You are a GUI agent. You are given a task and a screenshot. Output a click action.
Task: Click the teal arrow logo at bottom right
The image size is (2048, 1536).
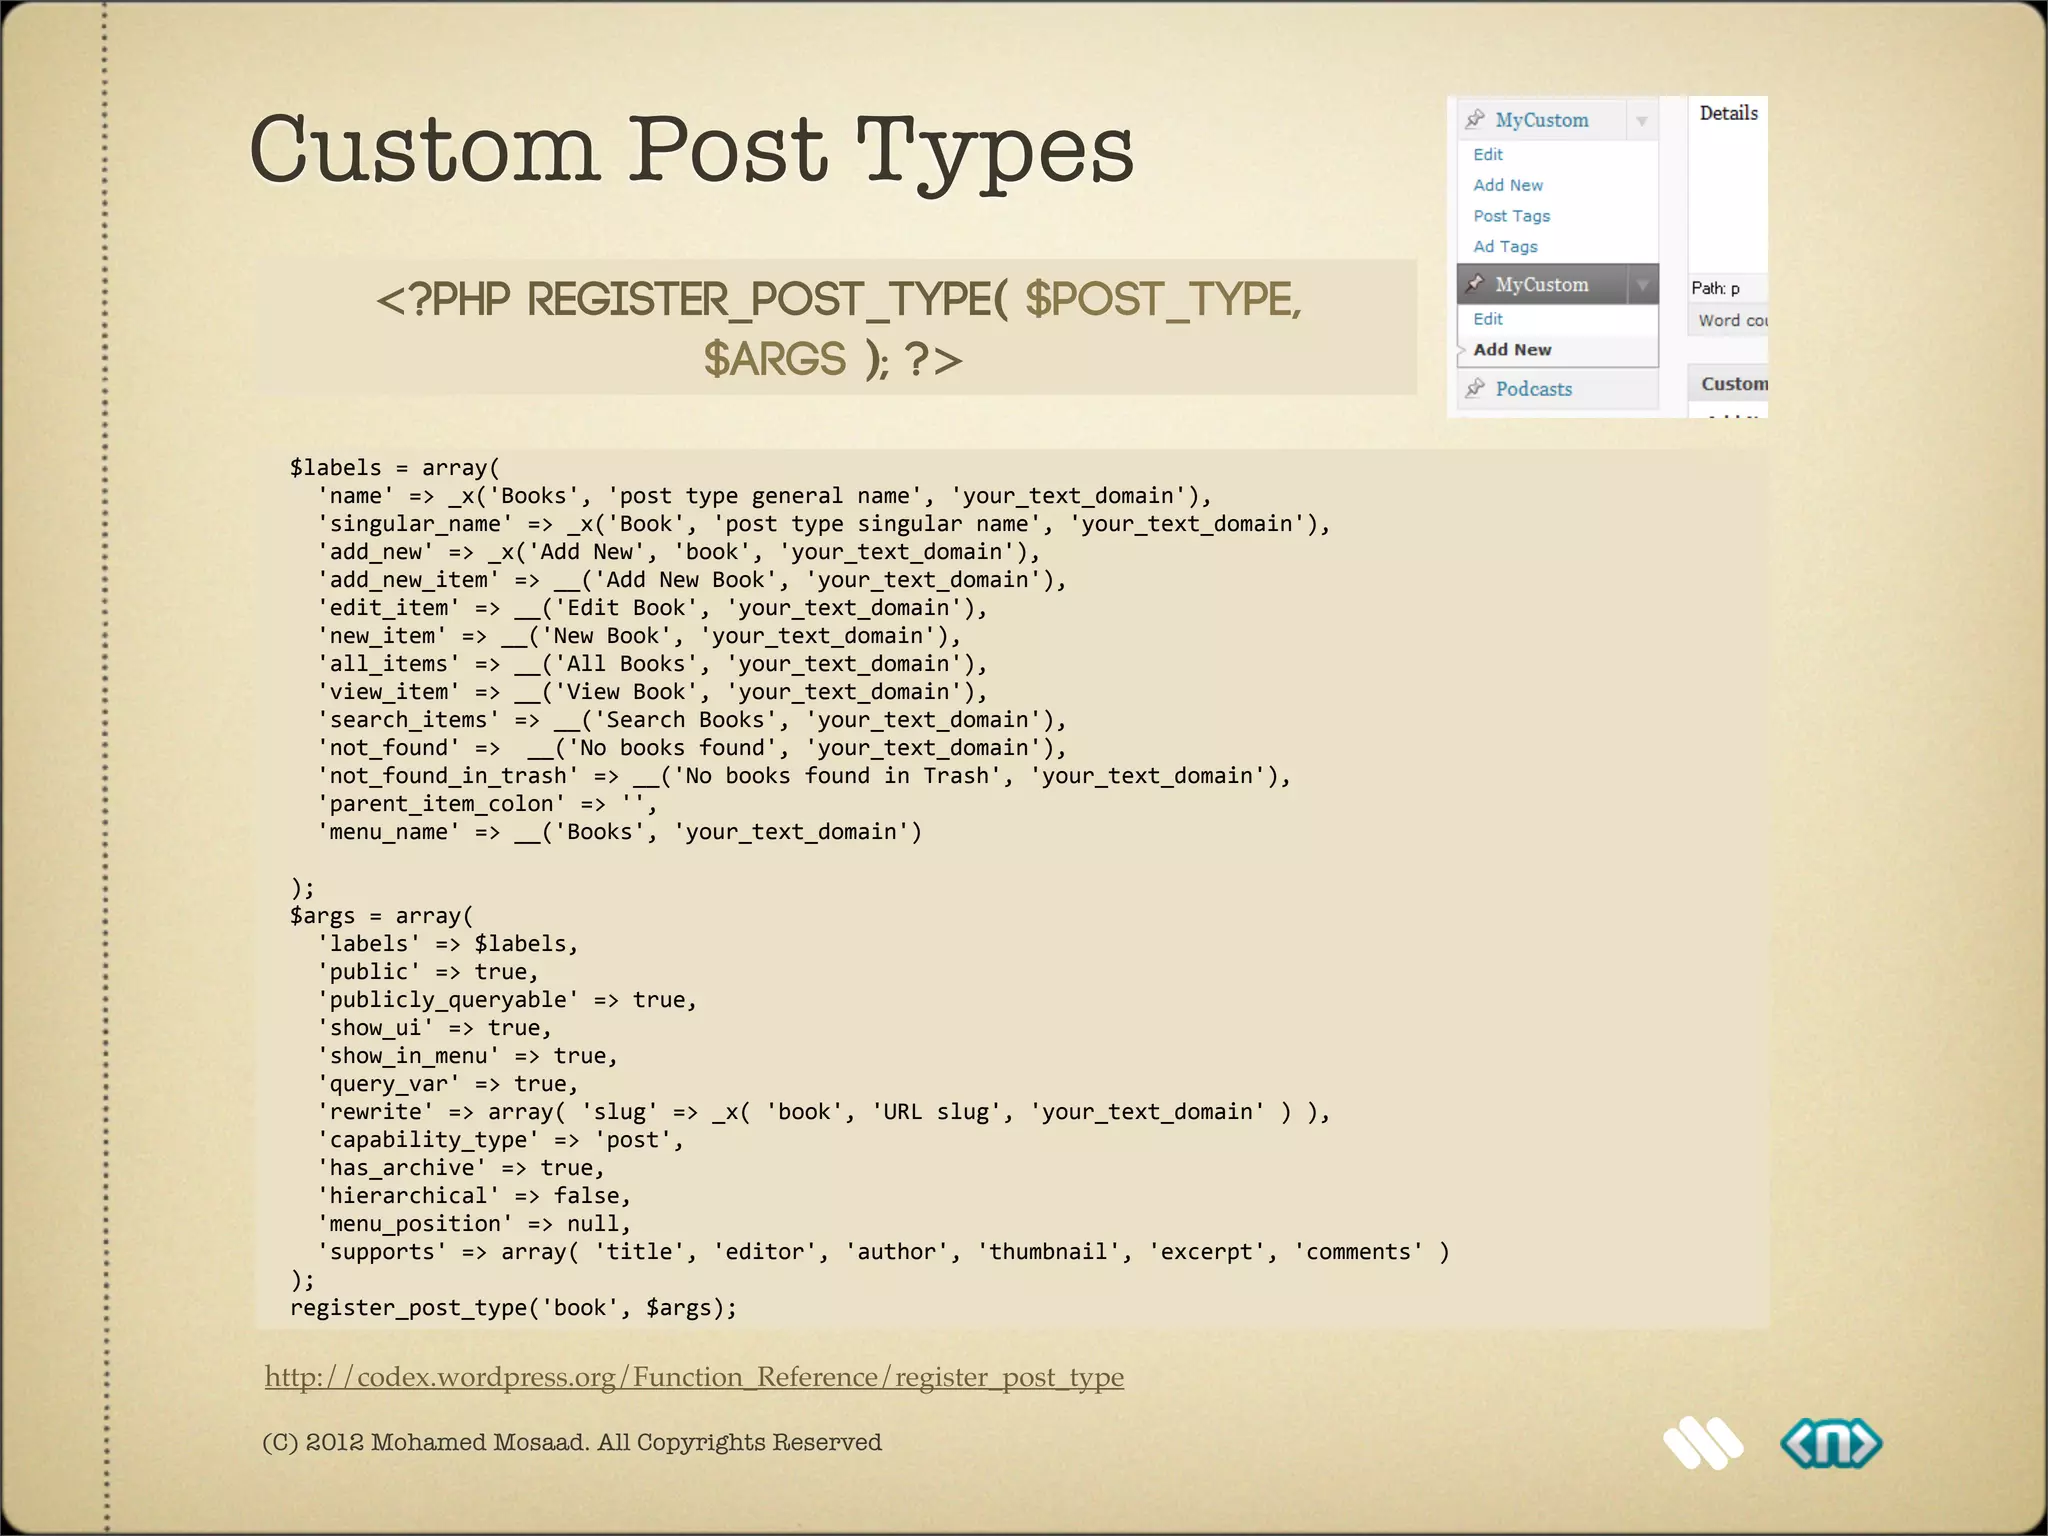pyautogui.click(x=1830, y=1443)
